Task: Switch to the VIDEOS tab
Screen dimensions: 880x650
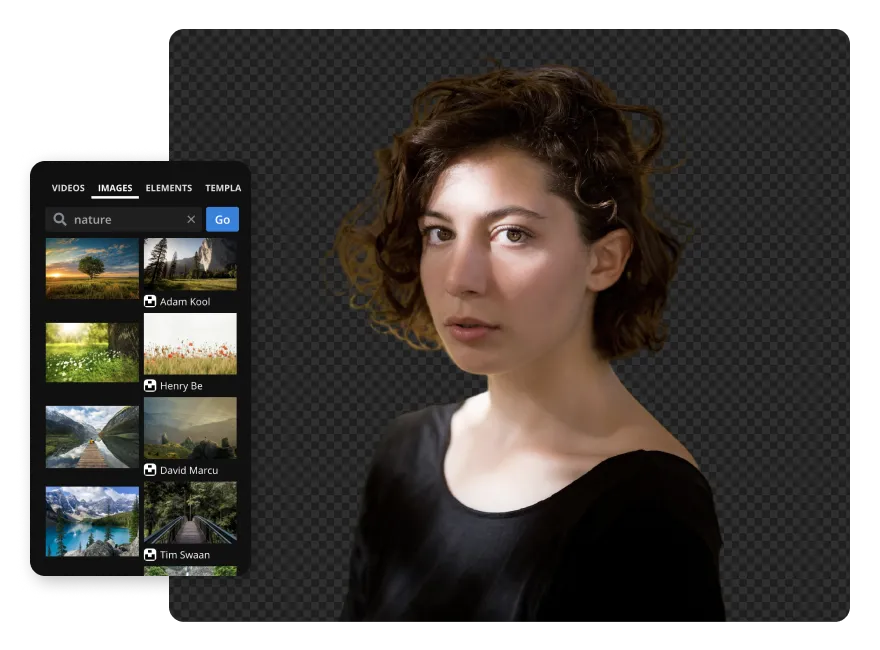Action: click(x=68, y=188)
